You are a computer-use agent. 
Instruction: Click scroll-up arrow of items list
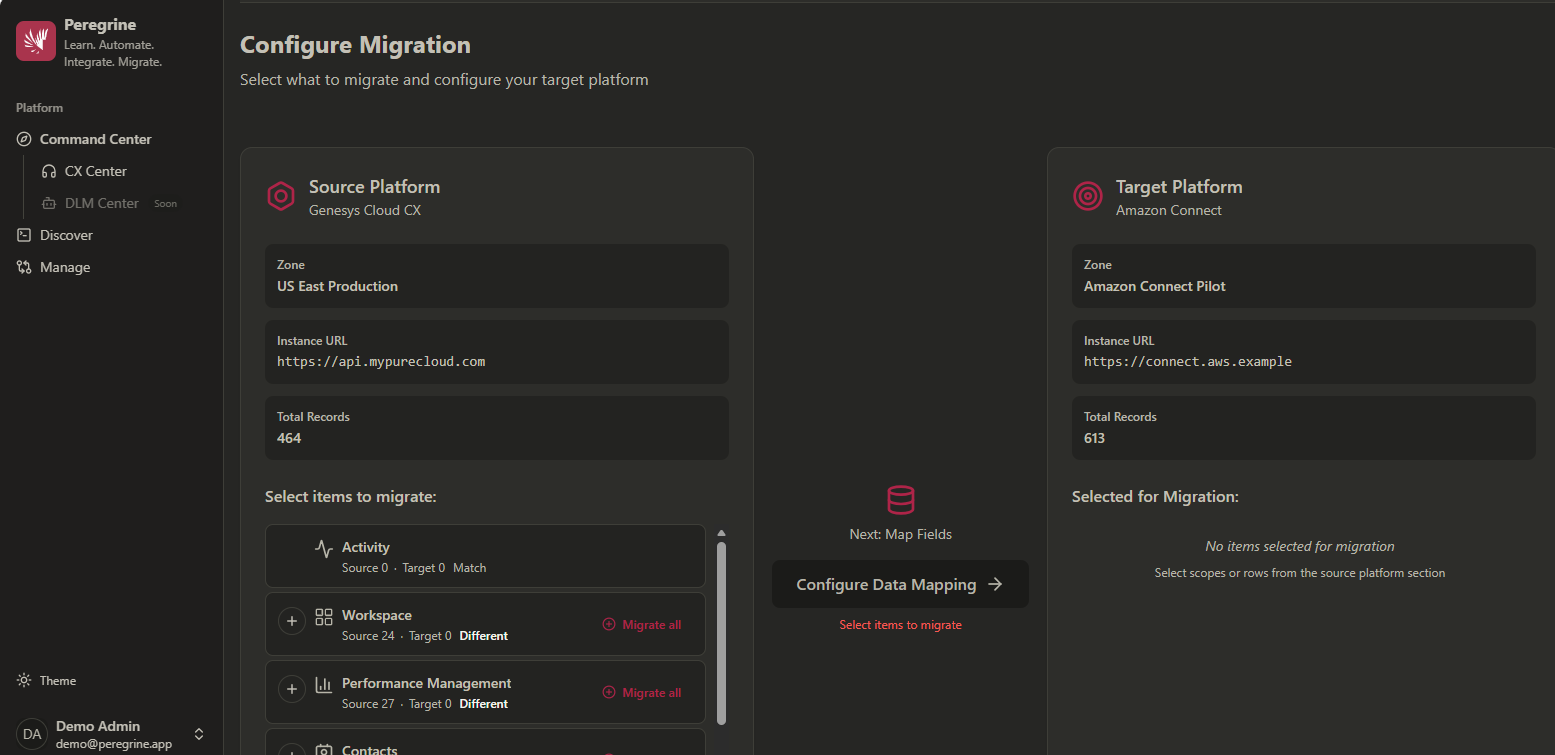721,533
